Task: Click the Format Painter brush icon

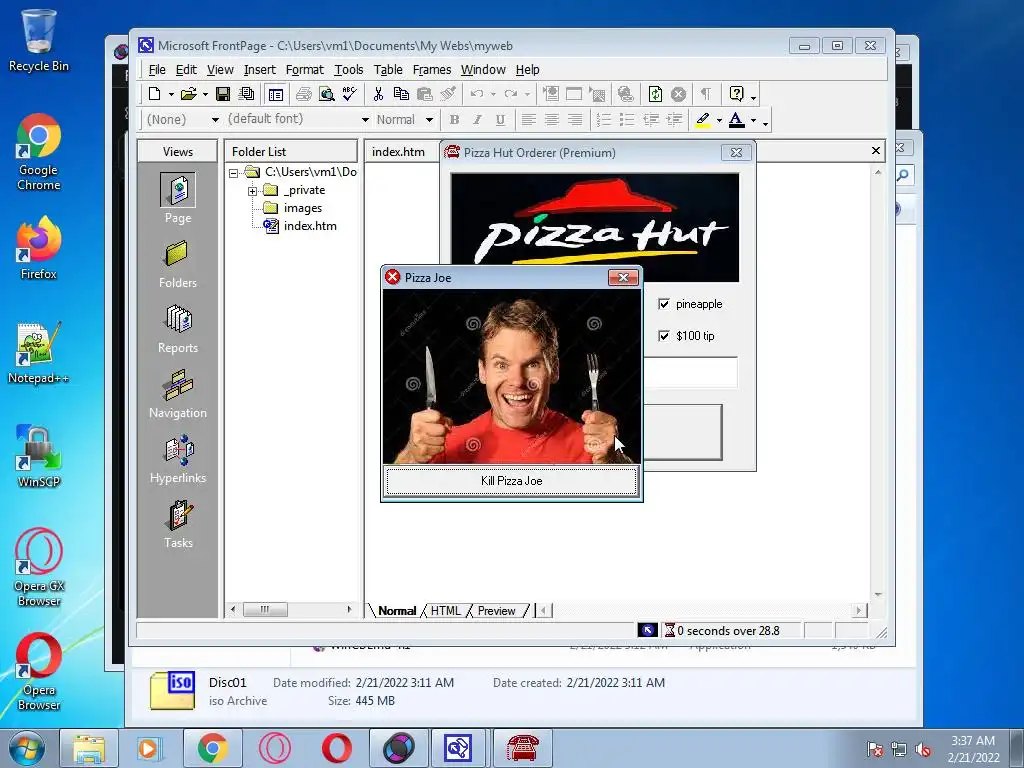Action: coord(448,94)
